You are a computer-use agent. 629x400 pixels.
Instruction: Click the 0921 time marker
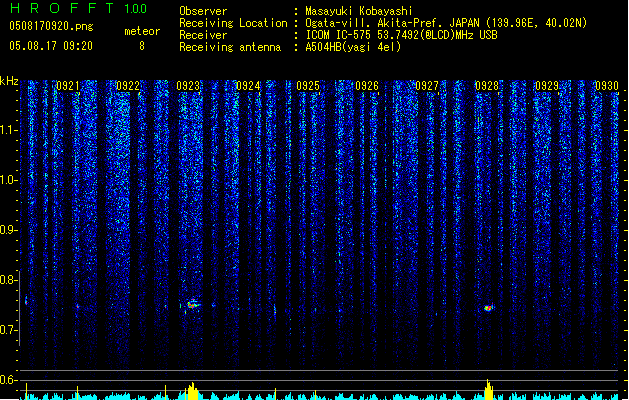pyautogui.click(x=67, y=86)
